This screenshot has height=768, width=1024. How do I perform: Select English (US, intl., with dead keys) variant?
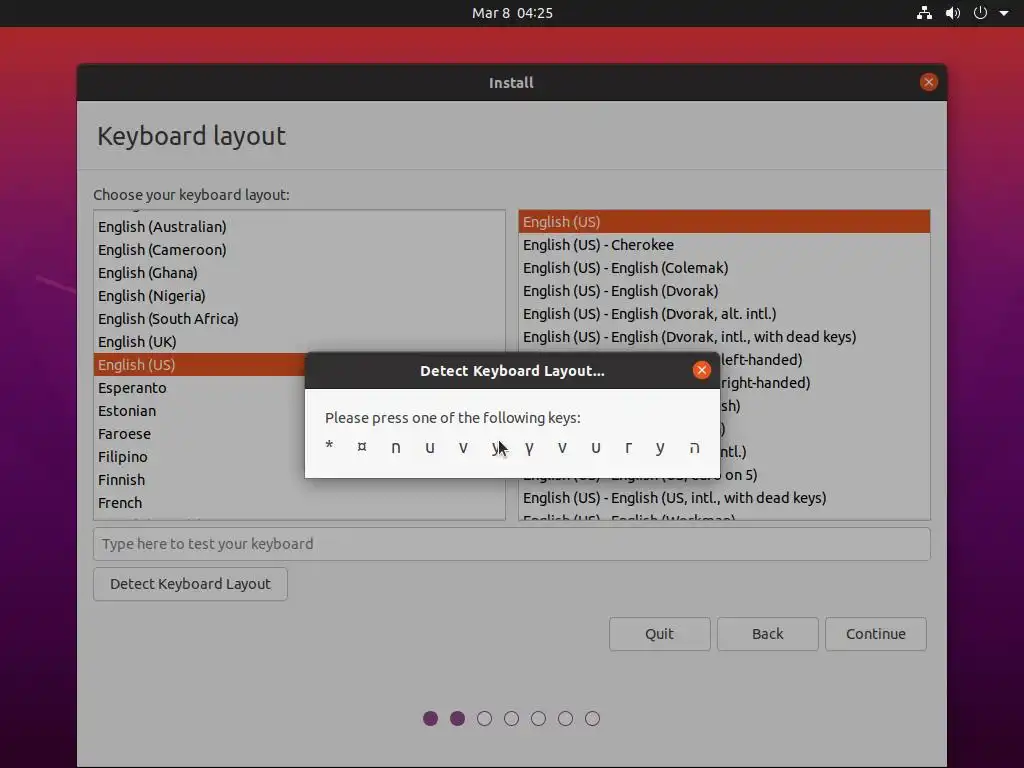[x=724, y=498]
